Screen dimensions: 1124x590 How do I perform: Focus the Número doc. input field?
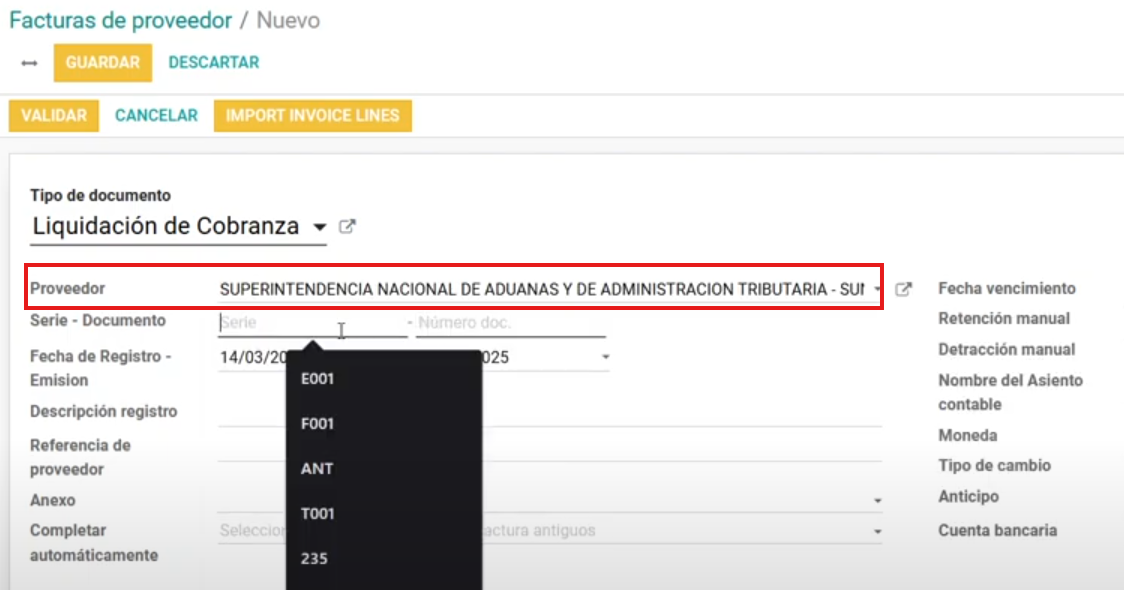(x=510, y=323)
